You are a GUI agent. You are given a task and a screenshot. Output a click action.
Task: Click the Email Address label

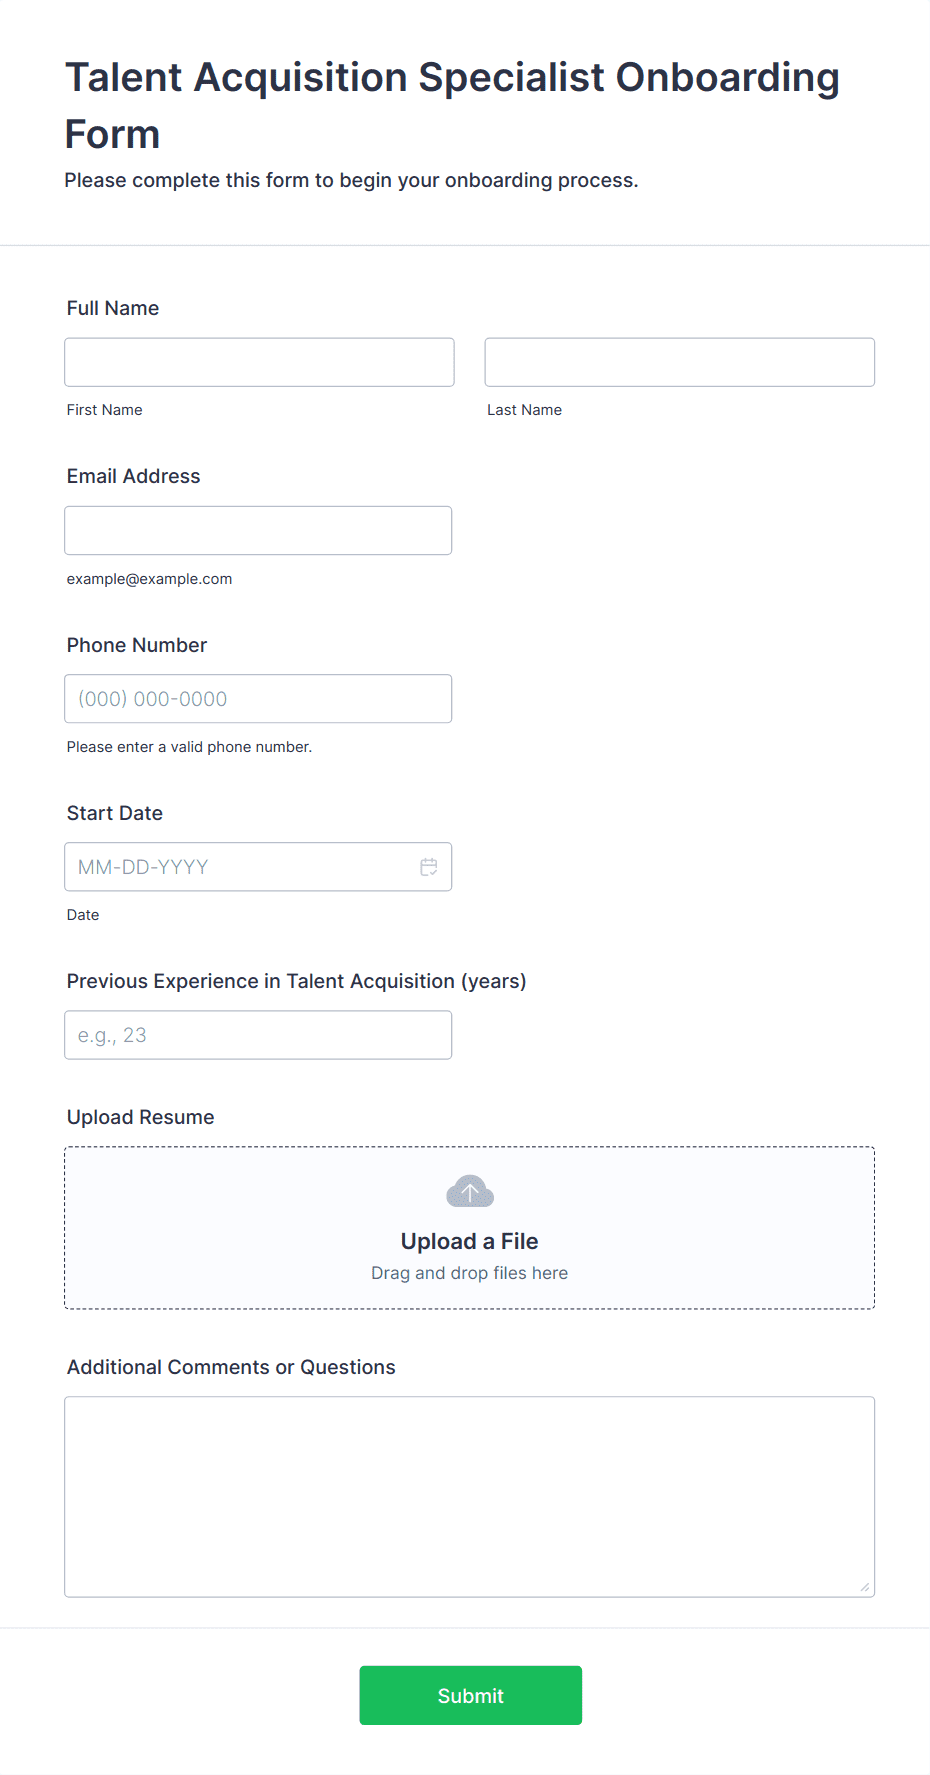134,476
